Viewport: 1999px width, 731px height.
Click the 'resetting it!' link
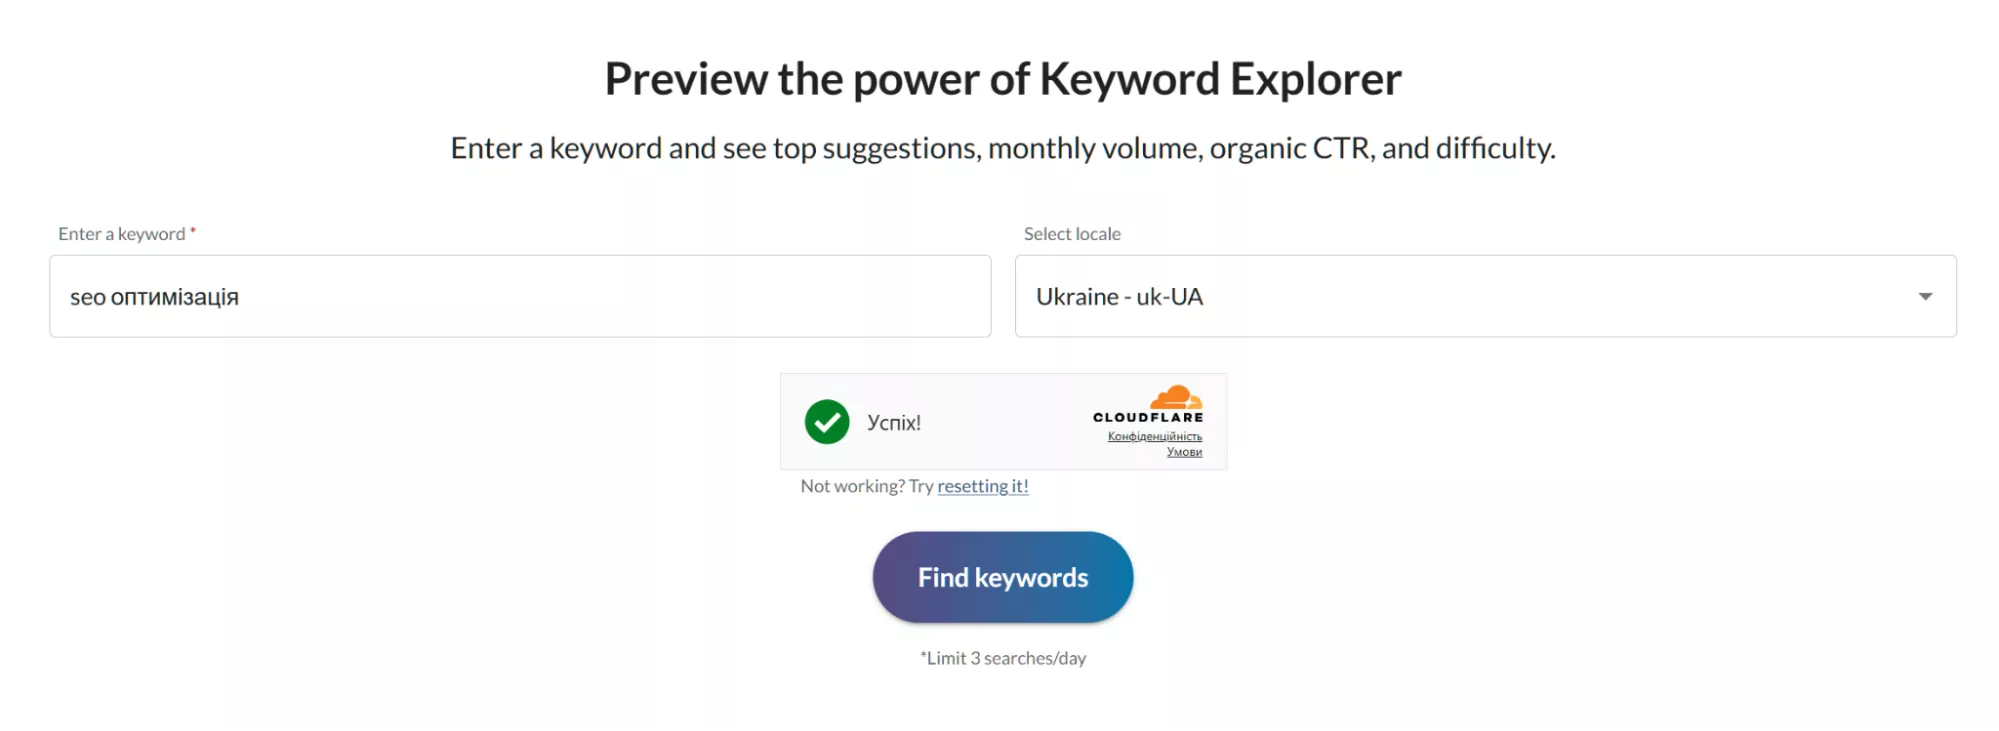point(982,487)
